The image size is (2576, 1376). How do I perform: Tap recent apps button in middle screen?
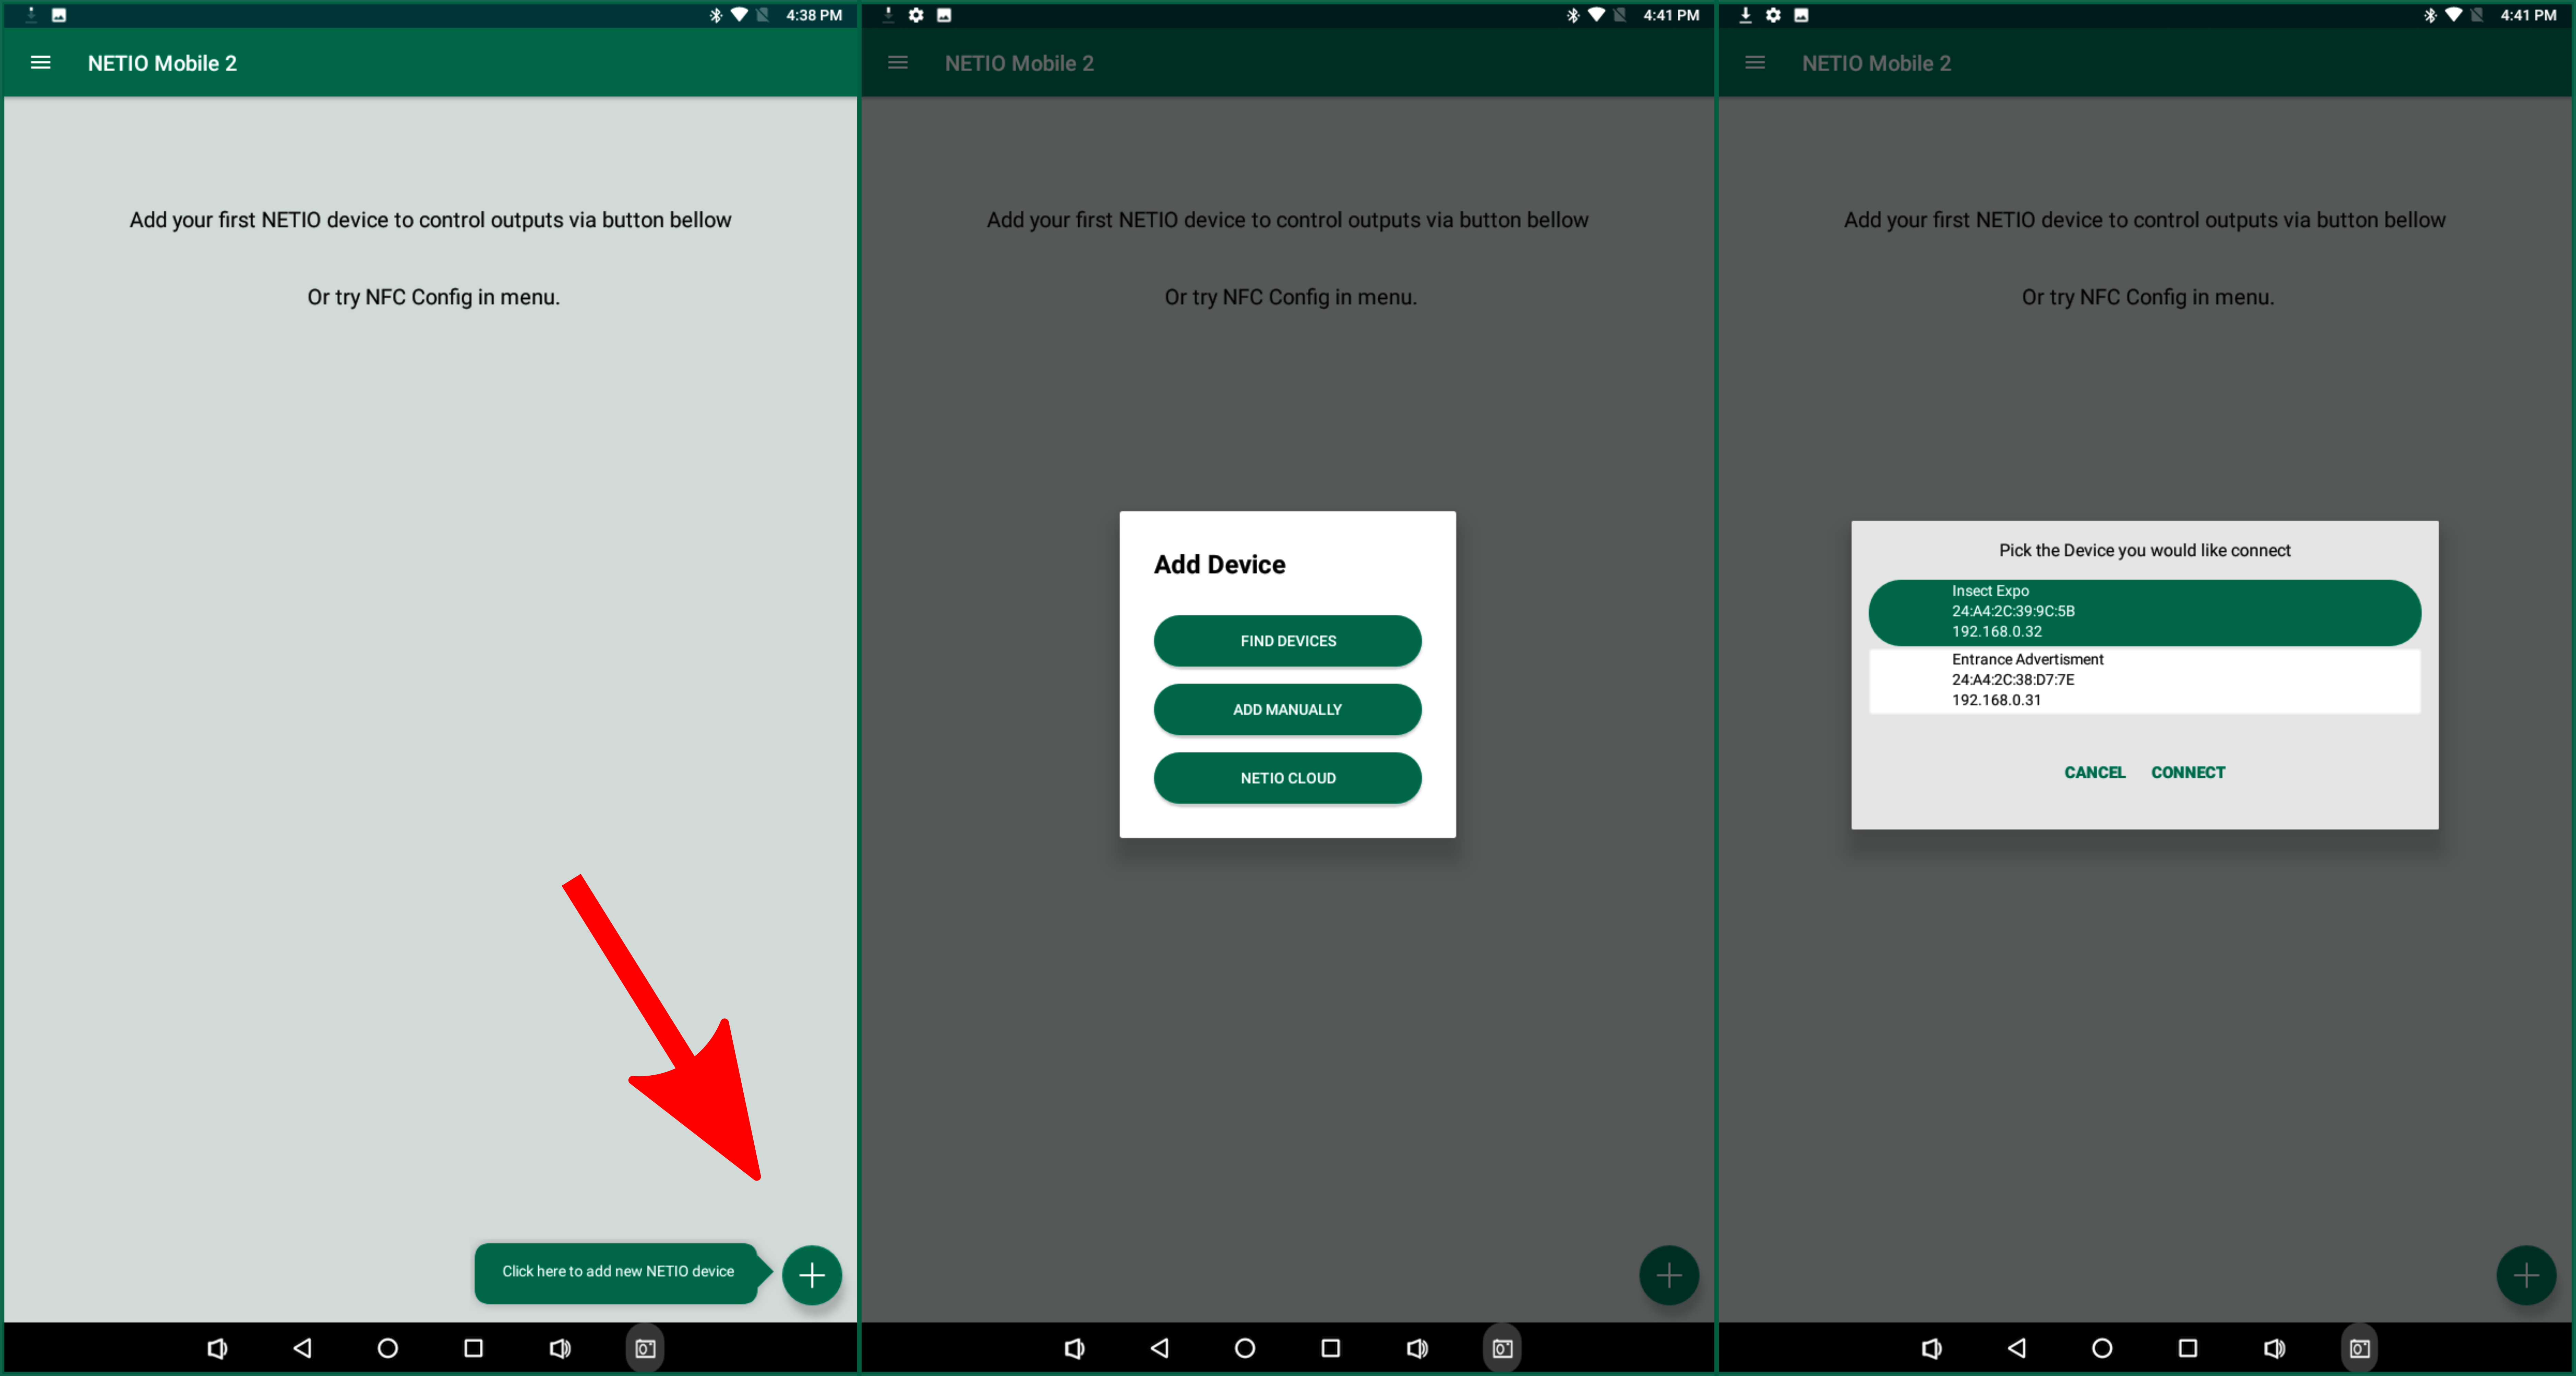click(x=1331, y=1349)
